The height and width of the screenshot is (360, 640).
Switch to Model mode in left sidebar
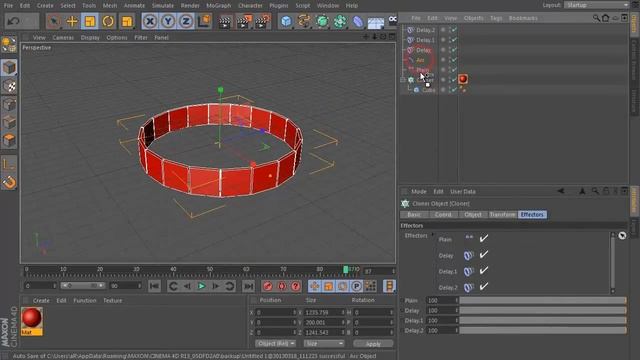pos(9,67)
